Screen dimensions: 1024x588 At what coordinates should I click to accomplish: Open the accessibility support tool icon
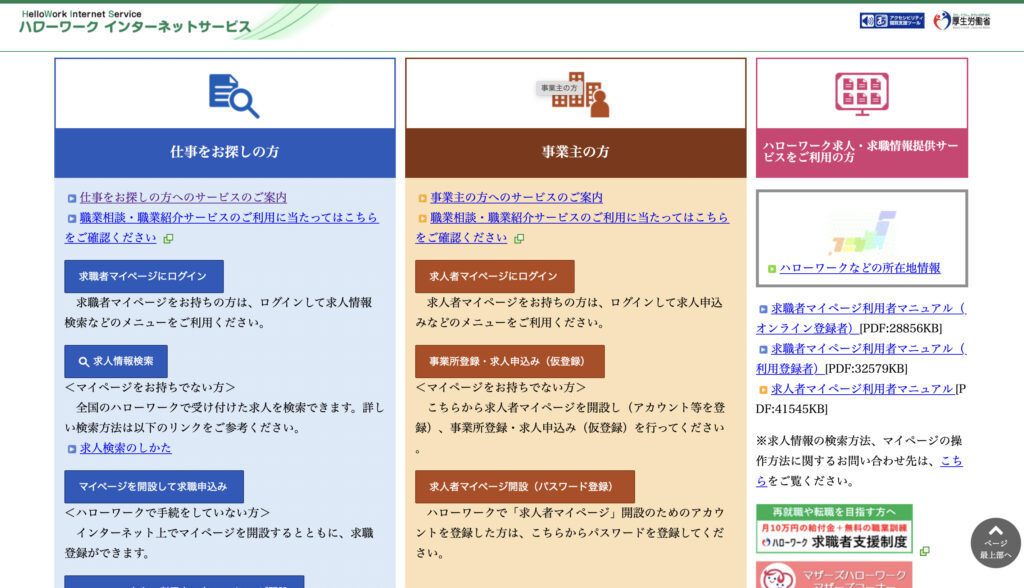[x=891, y=21]
